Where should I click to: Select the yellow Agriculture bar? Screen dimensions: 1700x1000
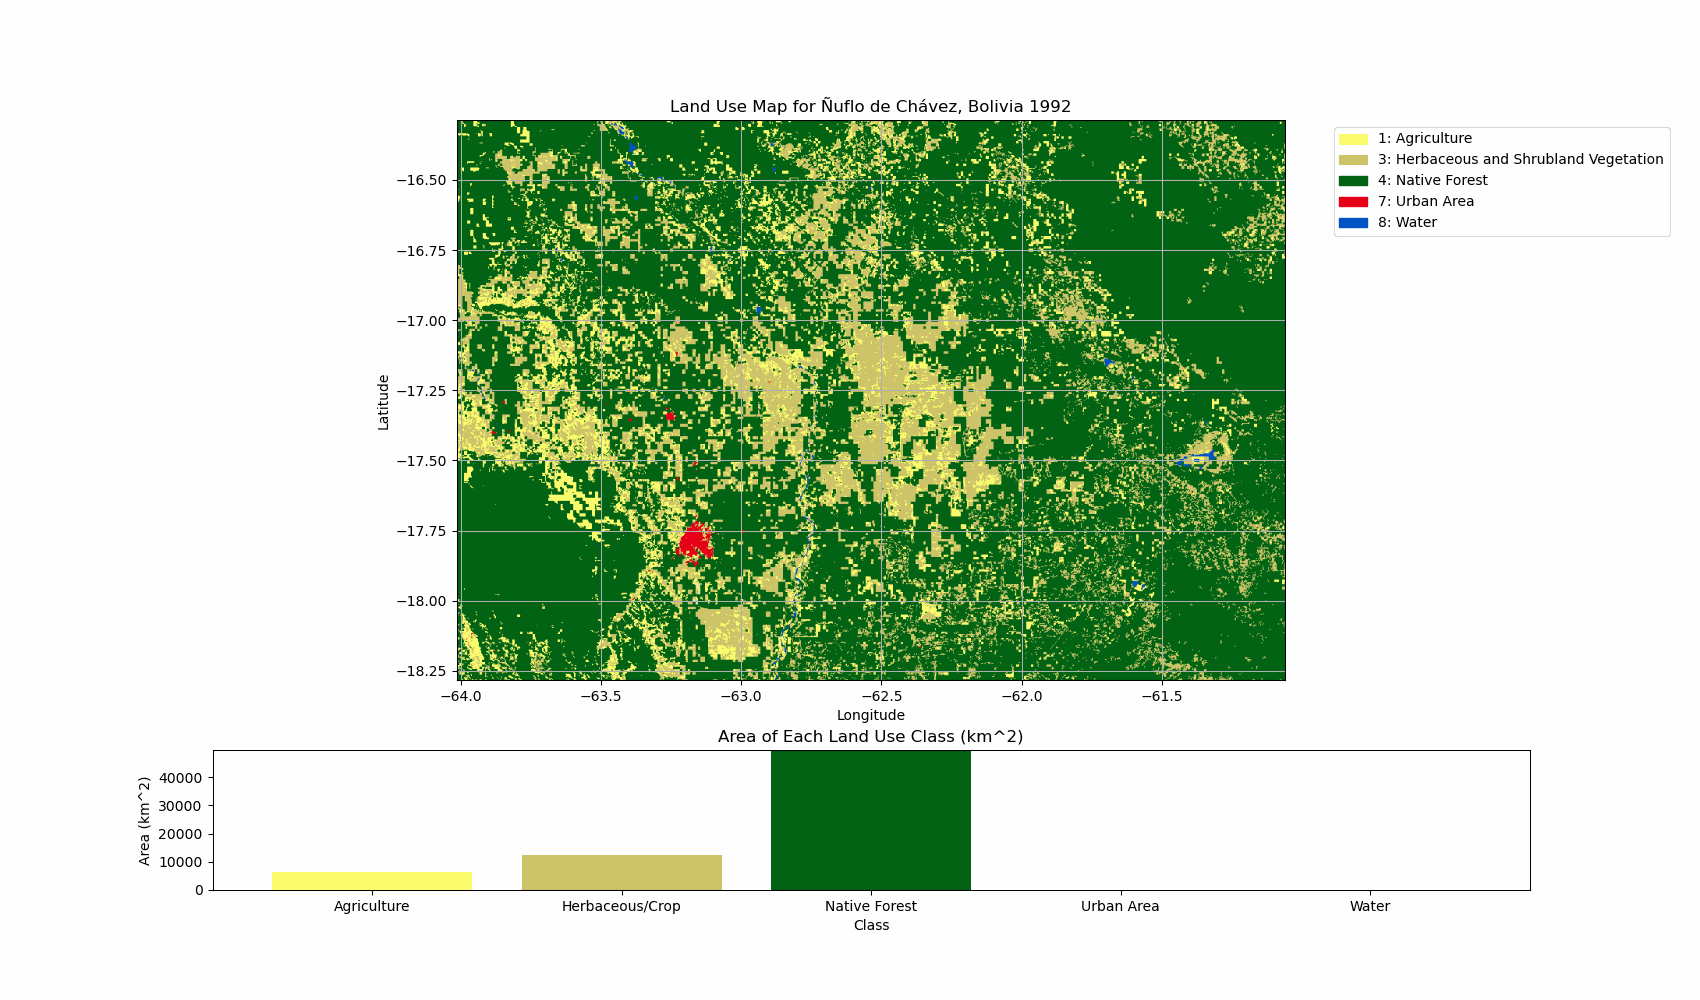point(371,881)
